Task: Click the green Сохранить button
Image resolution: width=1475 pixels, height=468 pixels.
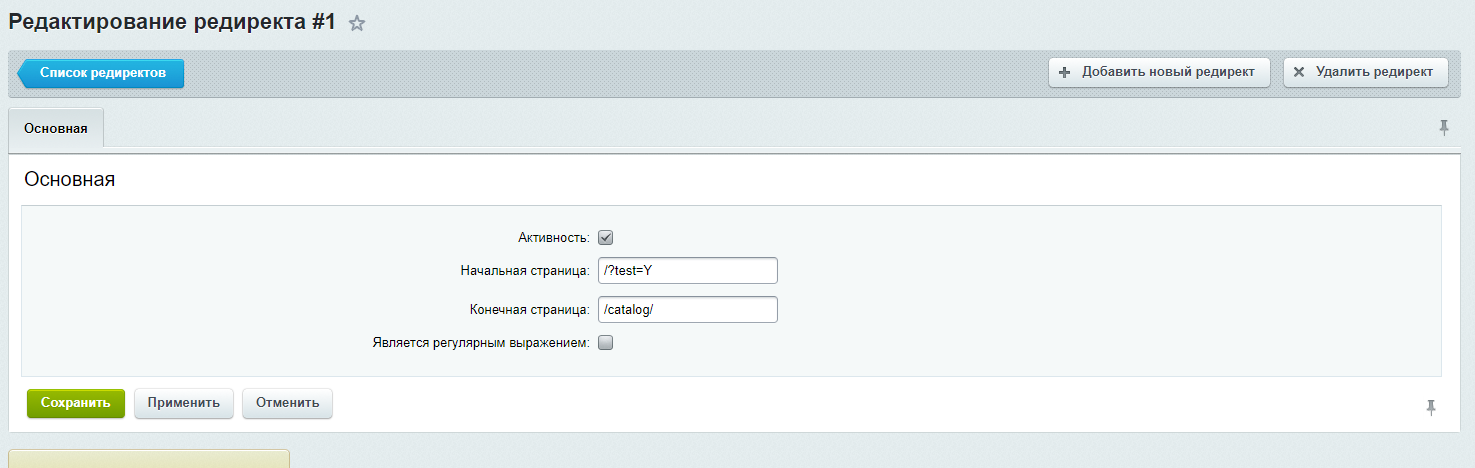Action: point(76,403)
